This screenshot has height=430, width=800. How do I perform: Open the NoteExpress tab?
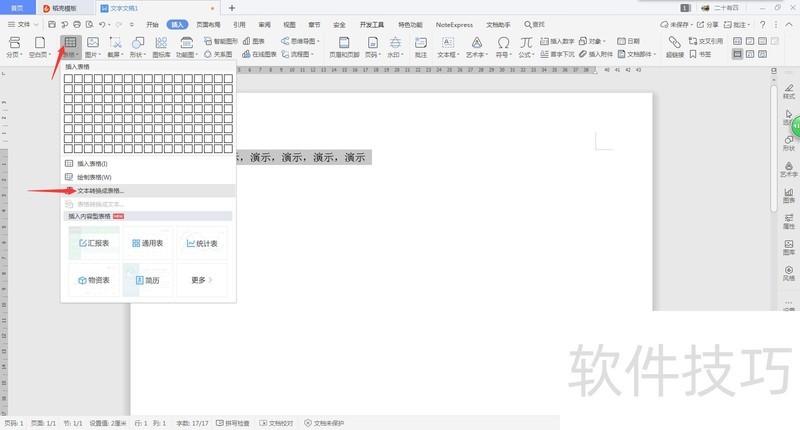tap(454, 24)
